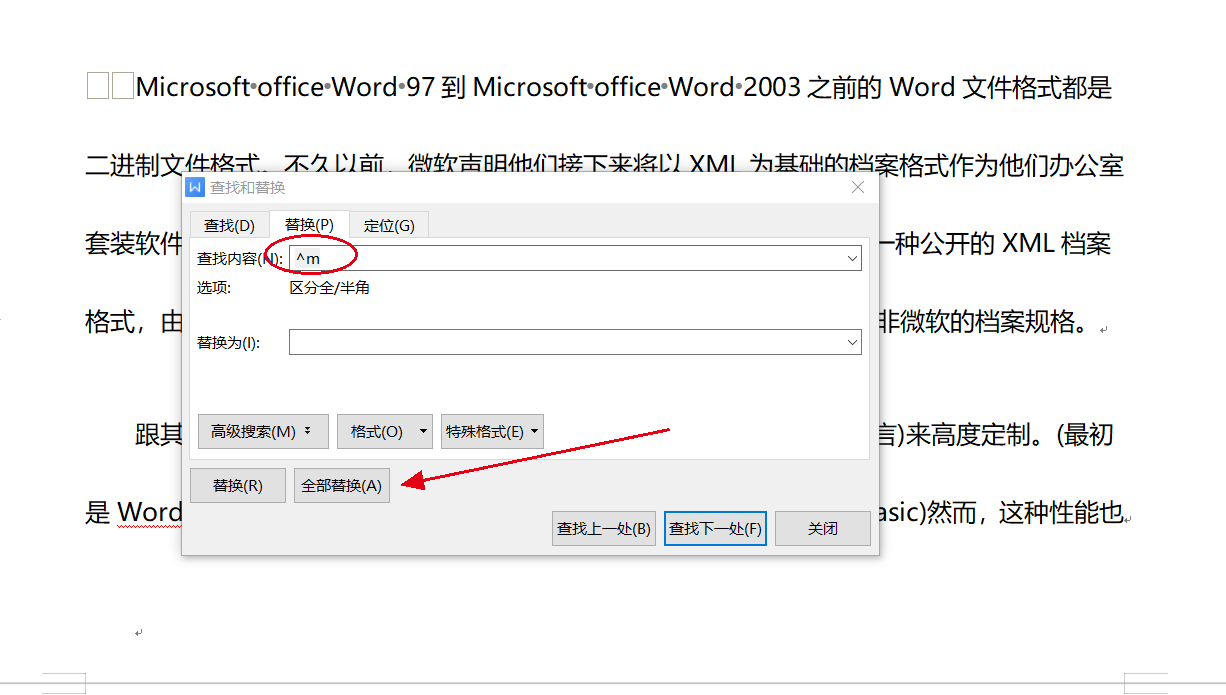Select the 替换(P) tab
Screen dimensions: 1226x695
(x=309, y=225)
